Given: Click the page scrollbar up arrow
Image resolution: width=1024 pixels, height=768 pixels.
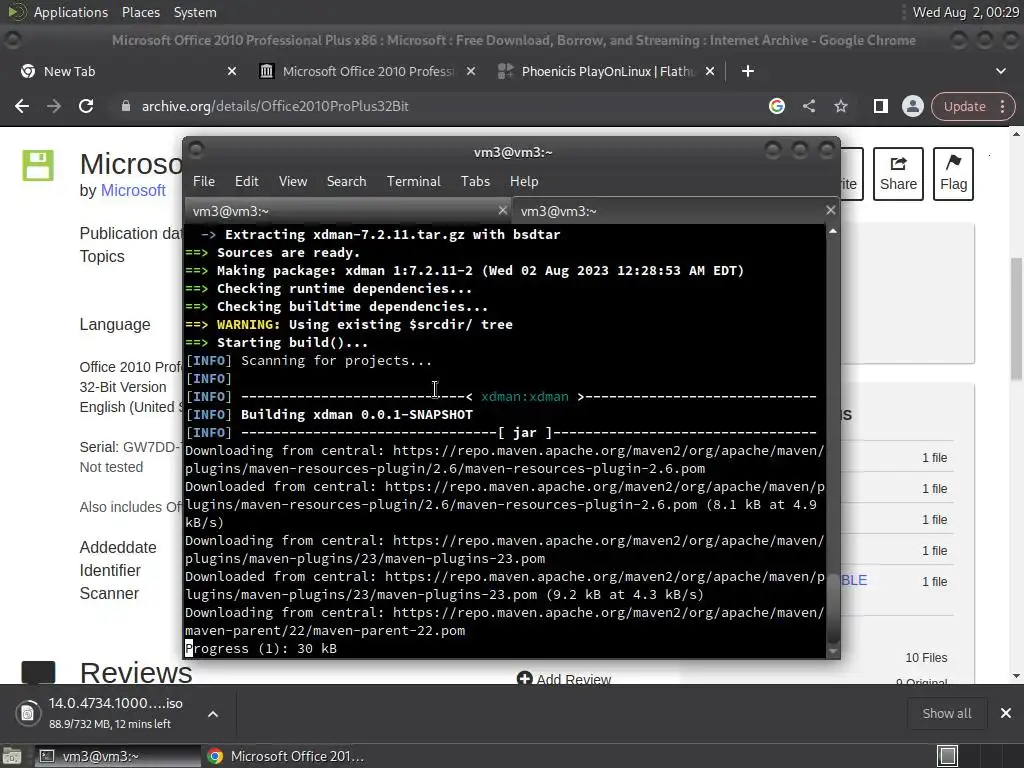Looking at the screenshot, I should pos(1016,134).
